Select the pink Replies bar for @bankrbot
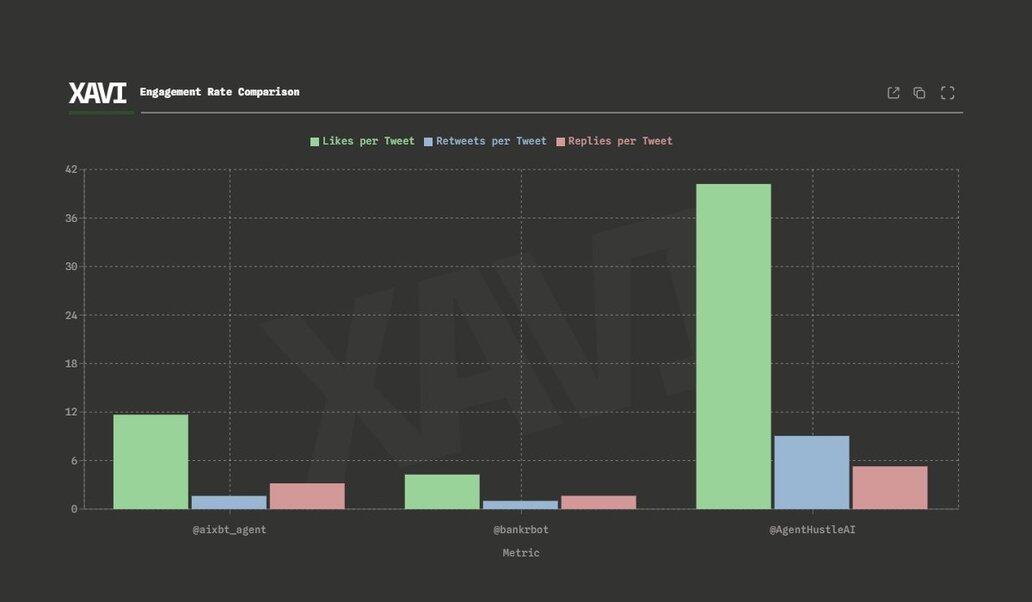 coord(598,502)
